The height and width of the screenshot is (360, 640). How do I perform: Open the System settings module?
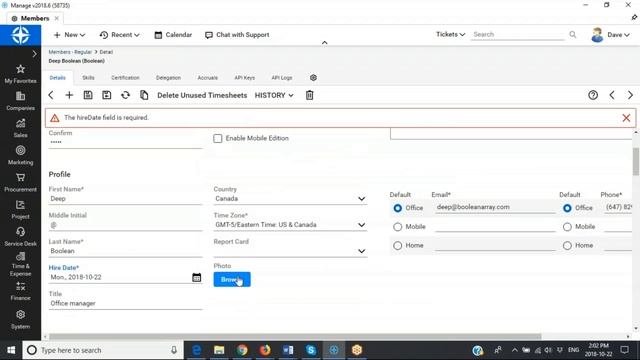coord(20,320)
